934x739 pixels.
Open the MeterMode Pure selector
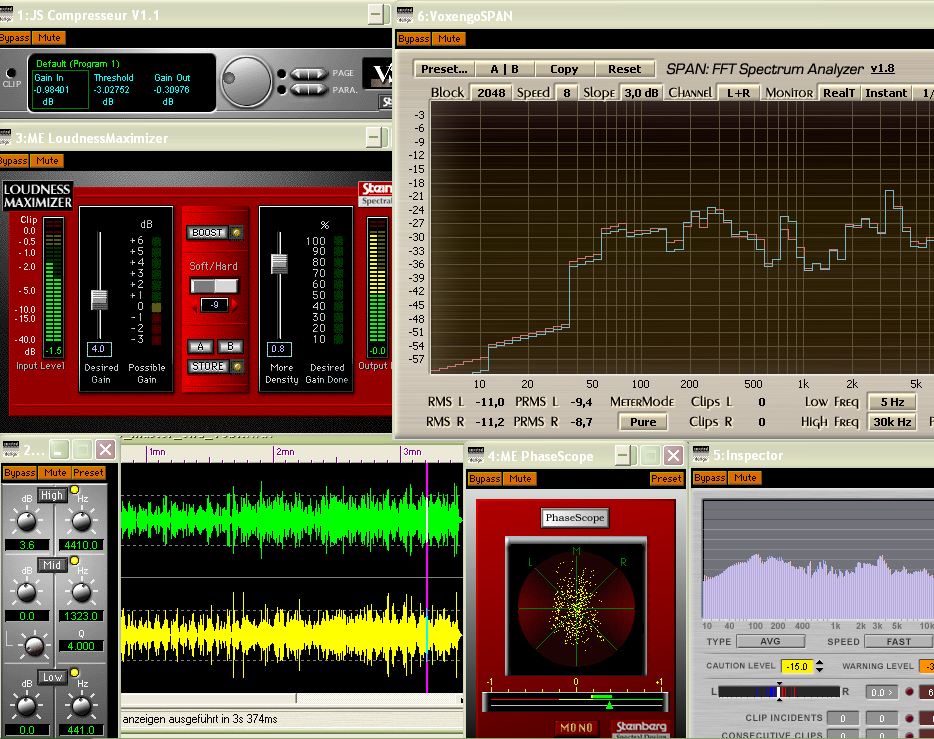tap(643, 422)
